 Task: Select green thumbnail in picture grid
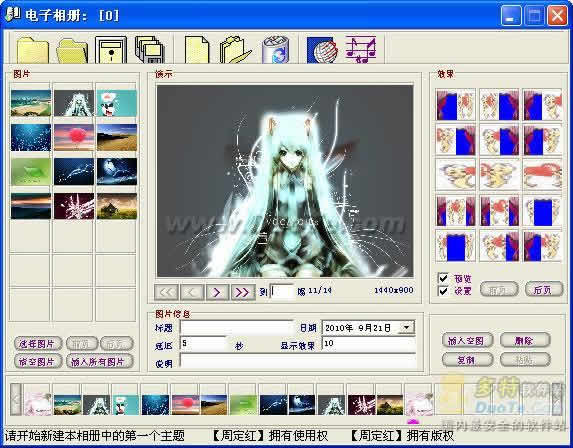click(x=31, y=171)
